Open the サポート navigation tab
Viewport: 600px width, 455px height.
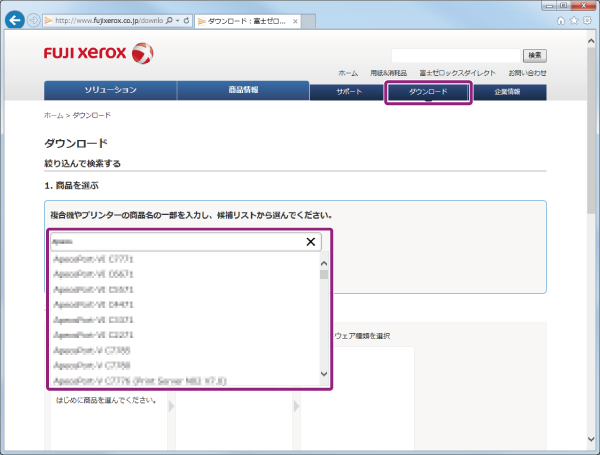(349, 92)
